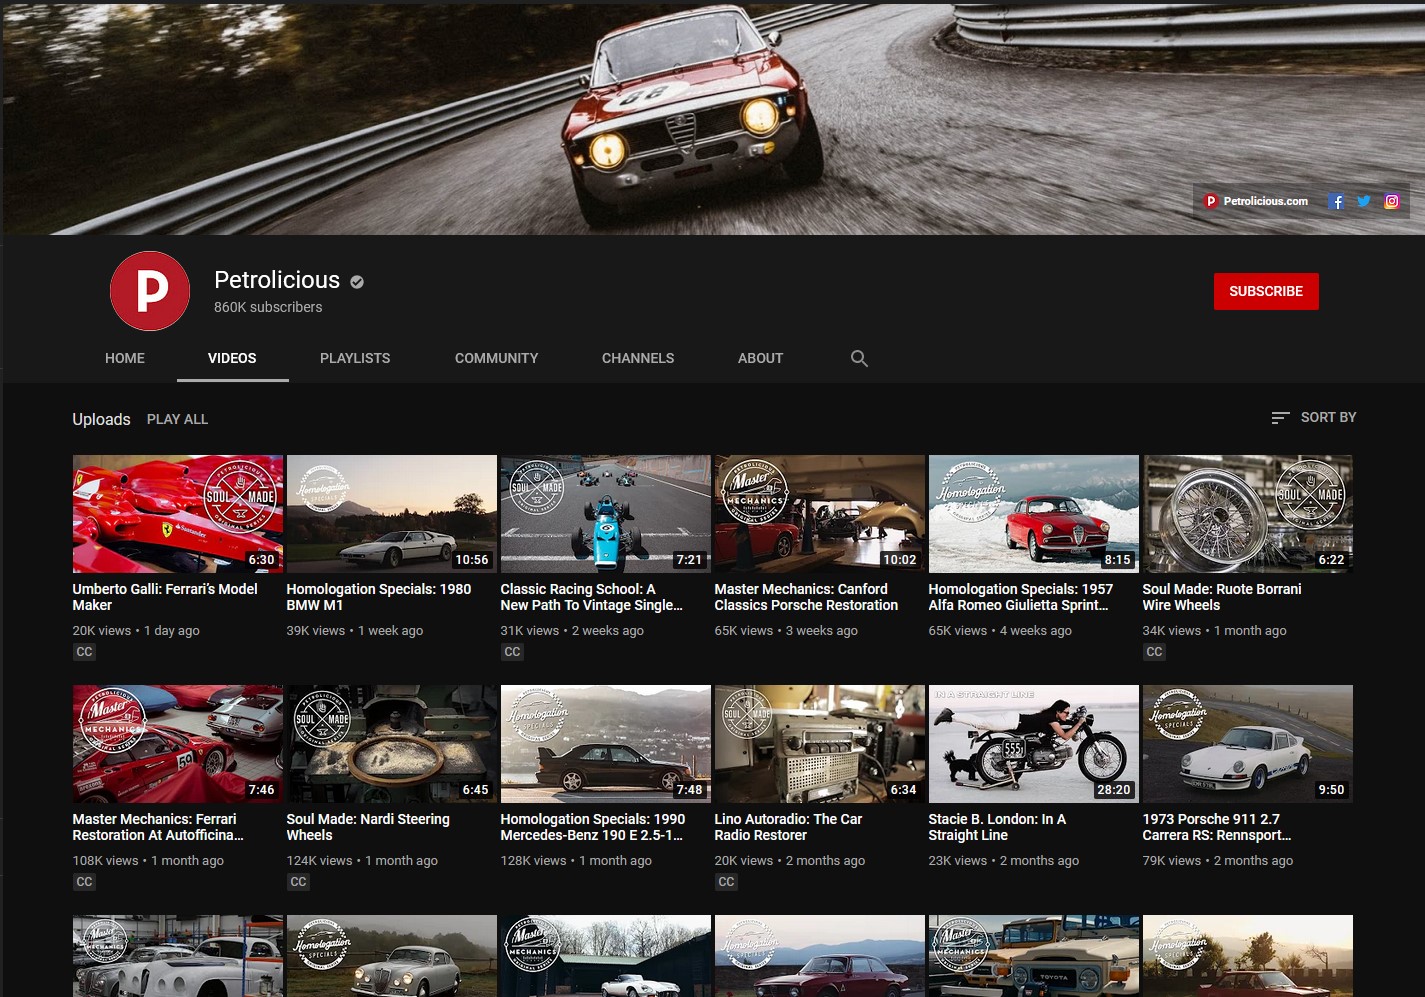This screenshot has width=1425, height=997.
Task: Click the red Alfa Romeo thumbnail, 8:15
Action: click(x=1034, y=514)
